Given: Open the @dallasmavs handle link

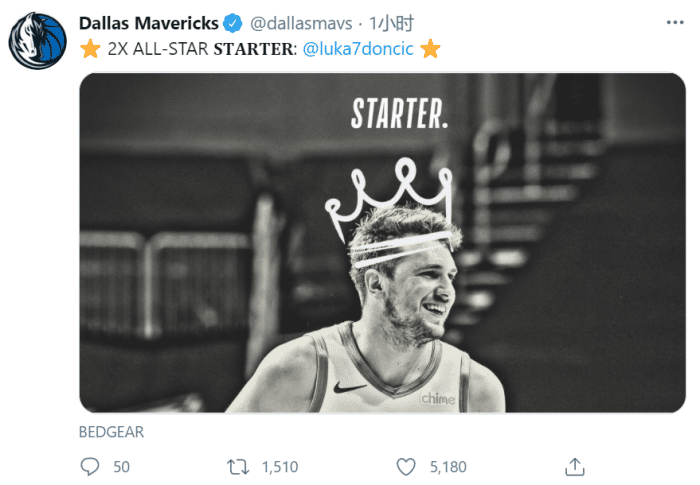Looking at the screenshot, I should click(300, 23).
